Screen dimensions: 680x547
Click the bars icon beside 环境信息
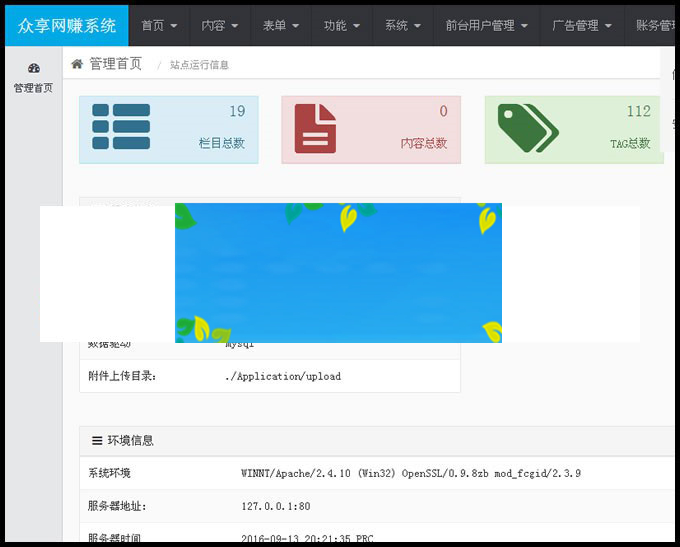(x=97, y=440)
